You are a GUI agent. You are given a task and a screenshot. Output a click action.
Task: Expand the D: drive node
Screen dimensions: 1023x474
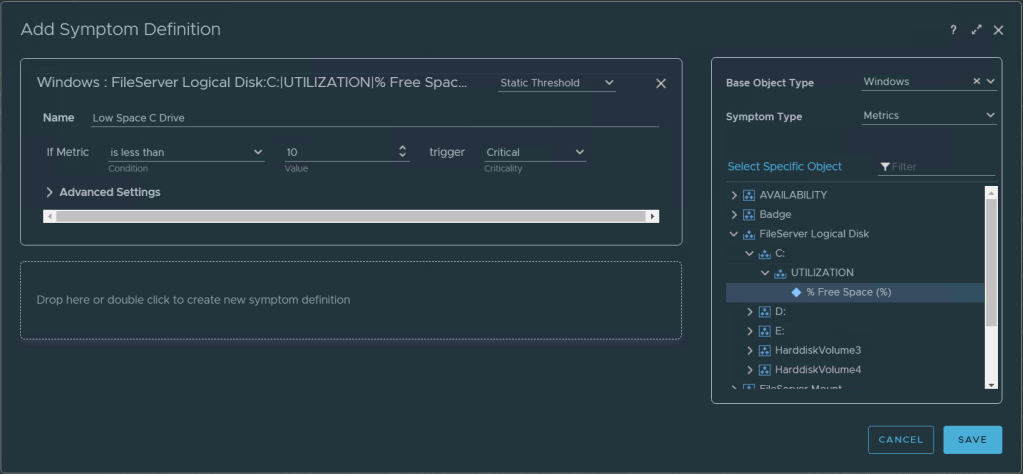pyautogui.click(x=750, y=312)
